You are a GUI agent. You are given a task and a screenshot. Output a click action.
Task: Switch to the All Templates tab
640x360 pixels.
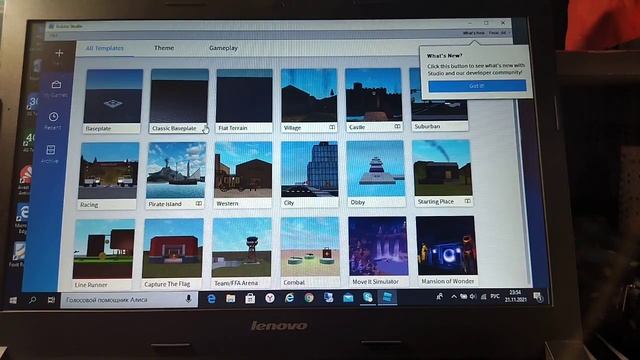click(105, 48)
